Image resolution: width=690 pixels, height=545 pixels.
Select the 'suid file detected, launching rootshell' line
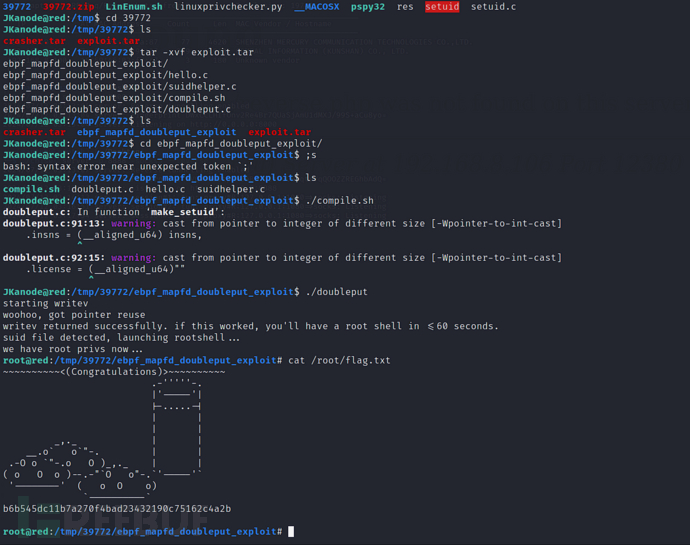click(121, 338)
